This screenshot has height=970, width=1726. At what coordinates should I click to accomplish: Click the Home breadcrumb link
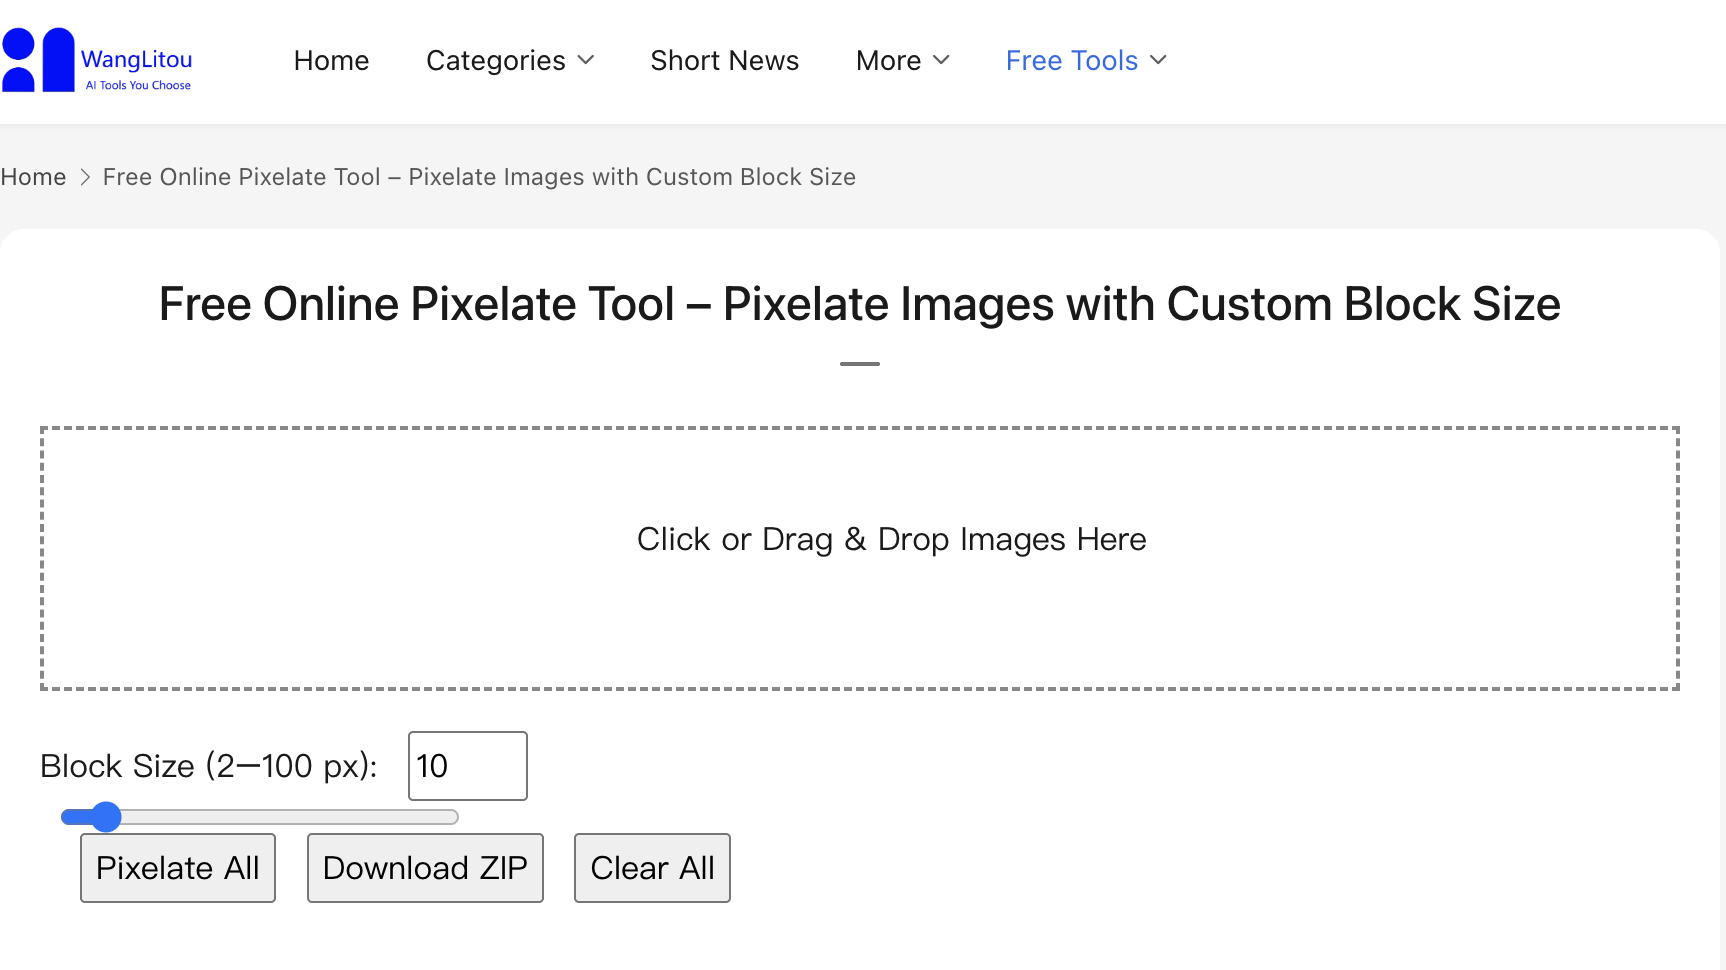[x=33, y=177]
